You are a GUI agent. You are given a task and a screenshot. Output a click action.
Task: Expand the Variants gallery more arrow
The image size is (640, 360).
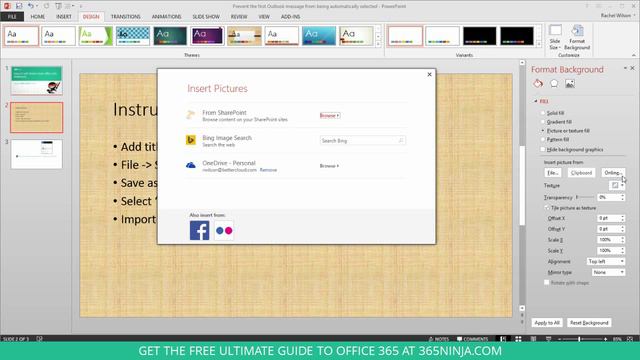pos(538,44)
